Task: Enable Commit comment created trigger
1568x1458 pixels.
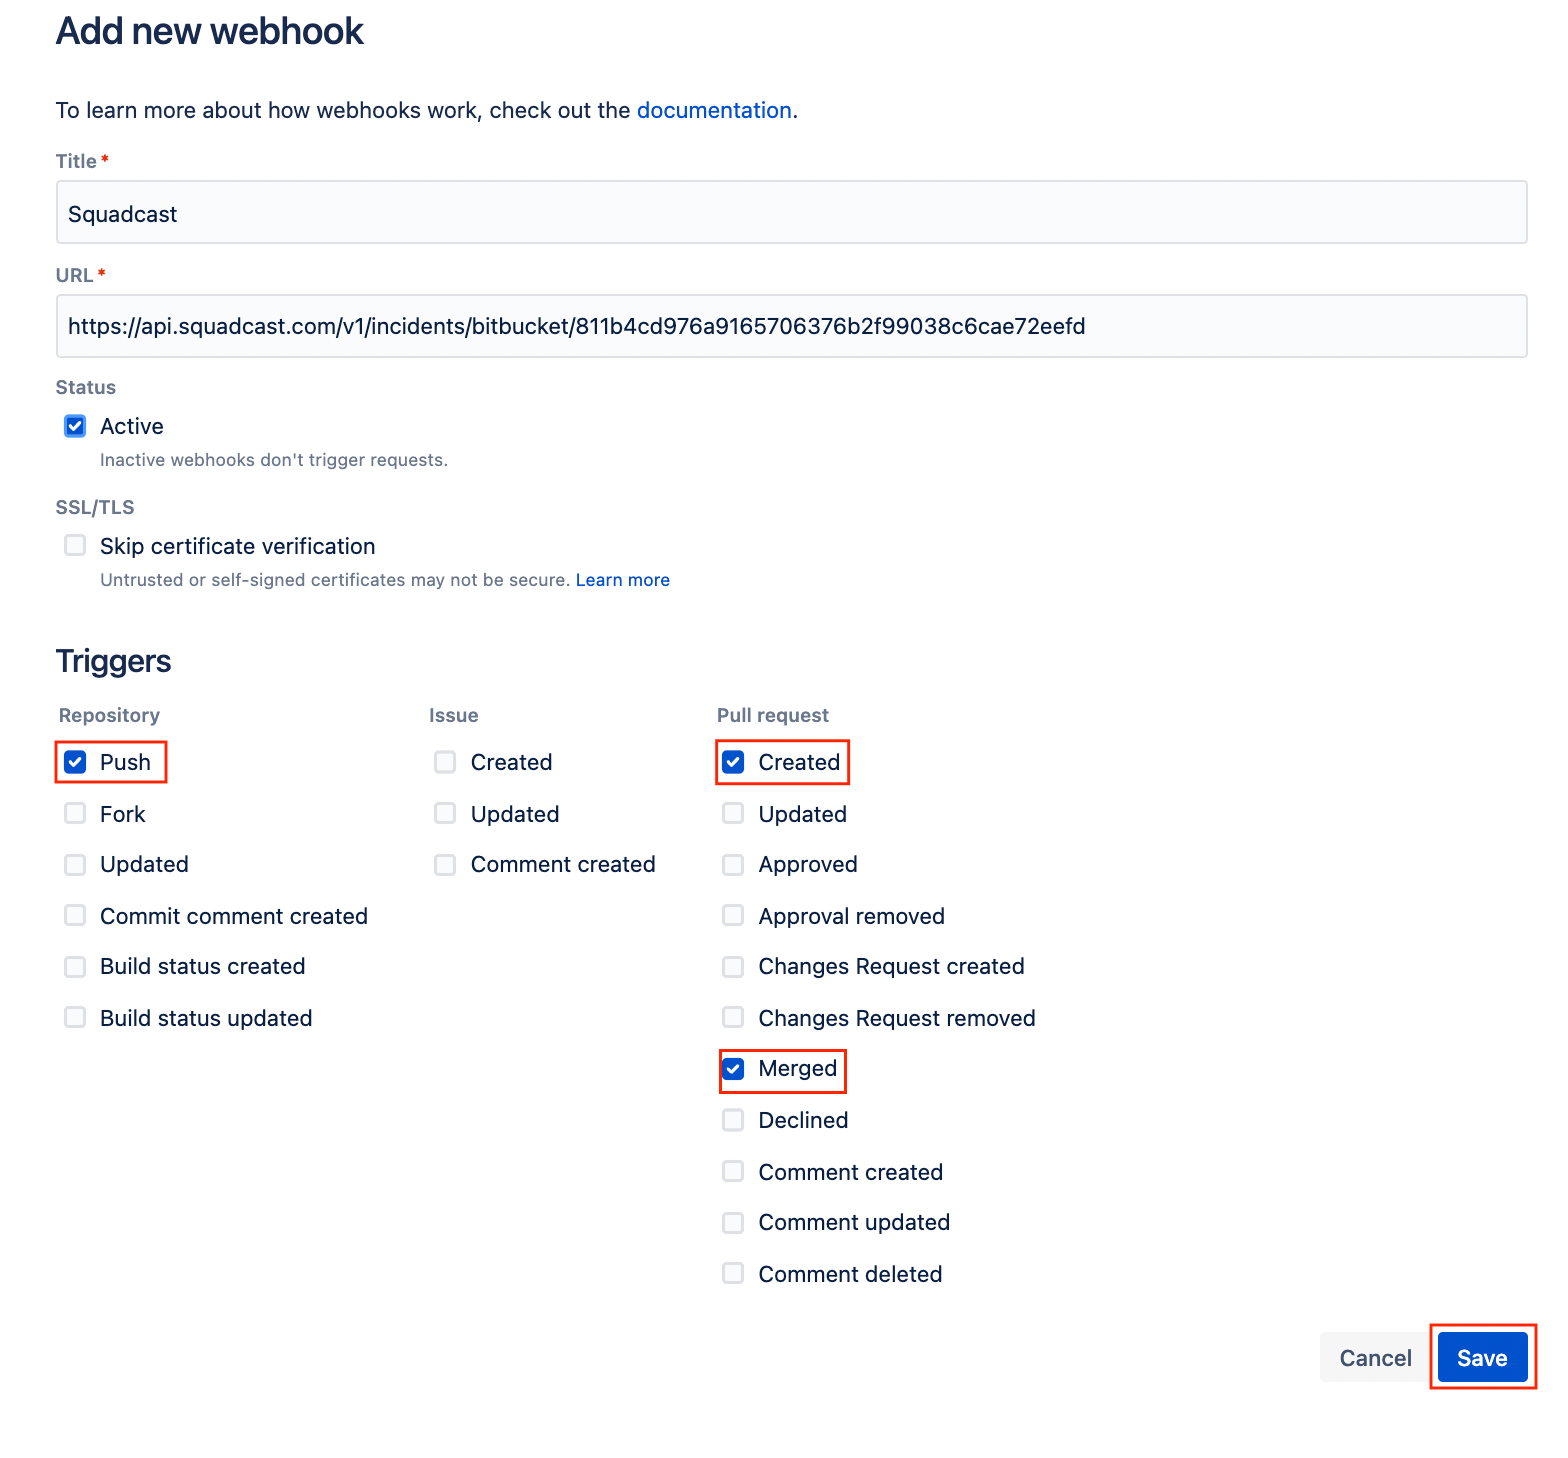Action: pyautogui.click(x=75, y=915)
